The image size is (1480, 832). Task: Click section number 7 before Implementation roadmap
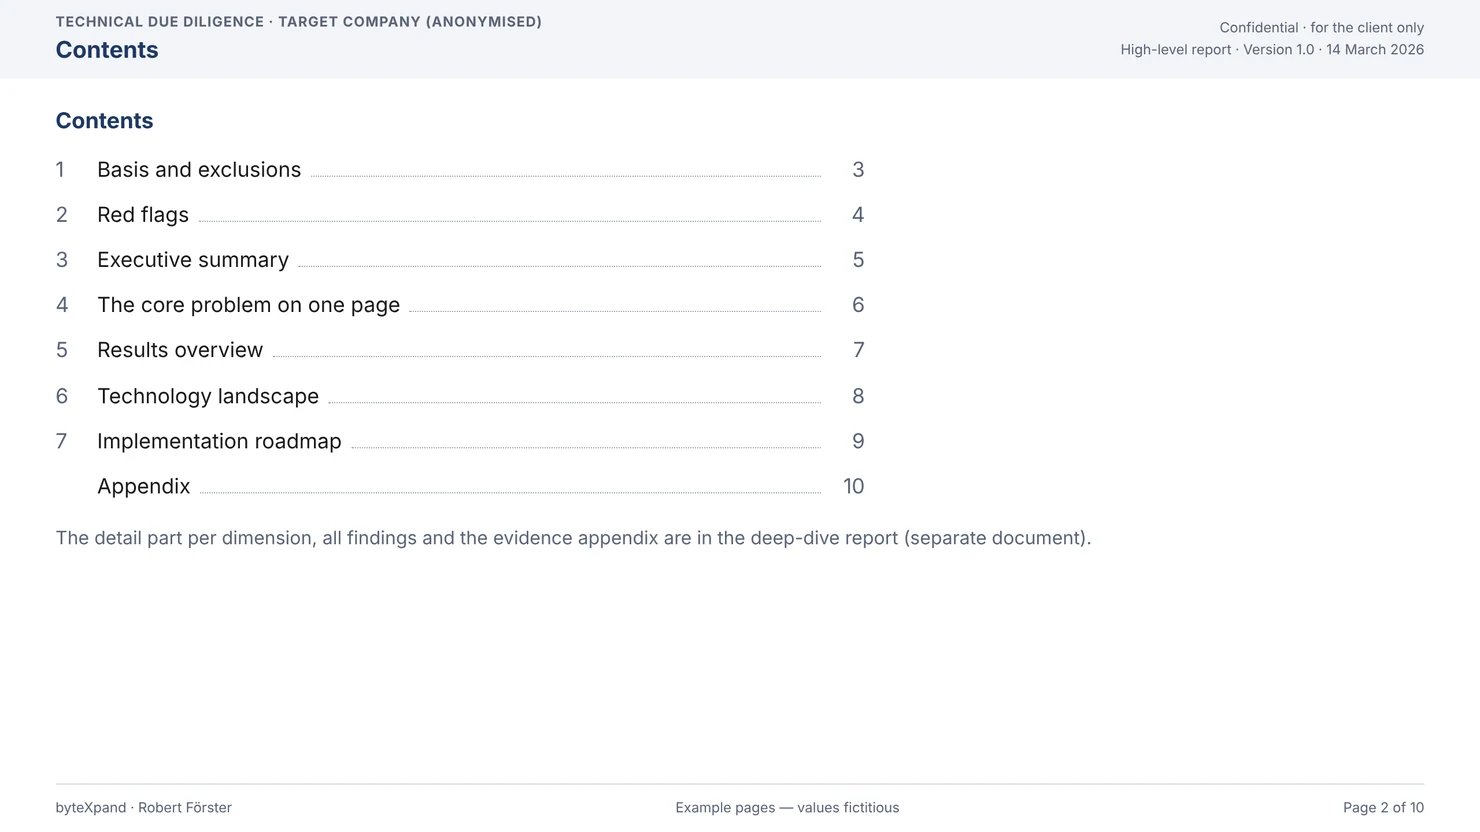pyautogui.click(x=62, y=441)
